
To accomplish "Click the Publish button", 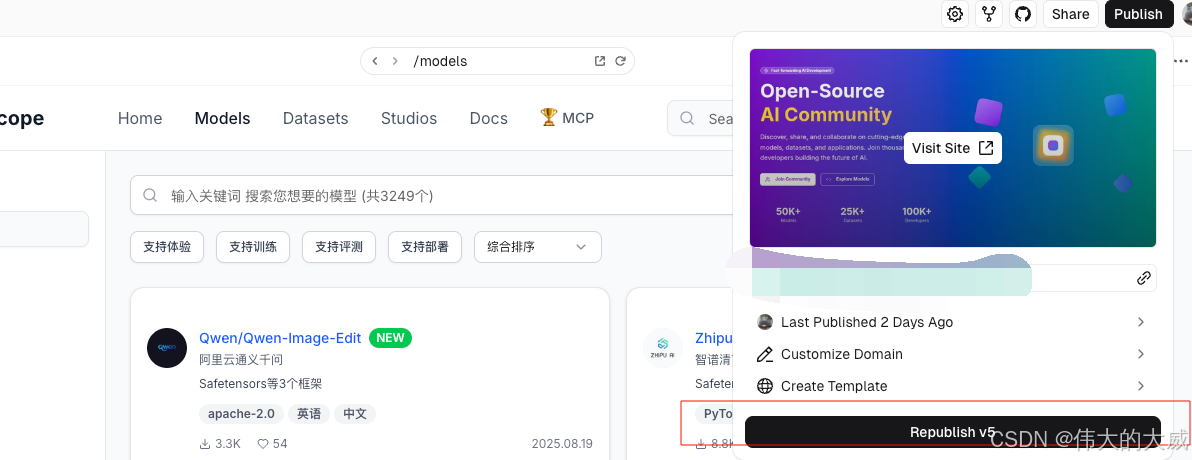I will pyautogui.click(x=1138, y=14).
